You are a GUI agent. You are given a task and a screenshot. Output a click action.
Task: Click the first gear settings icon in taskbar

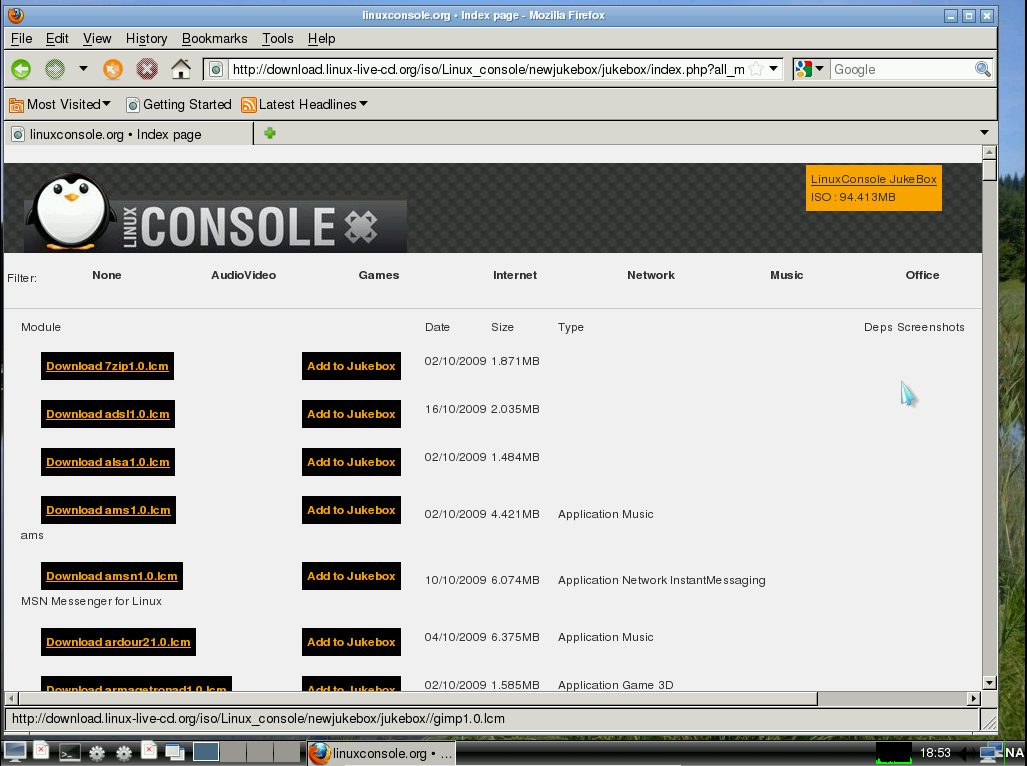click(97, 754)
